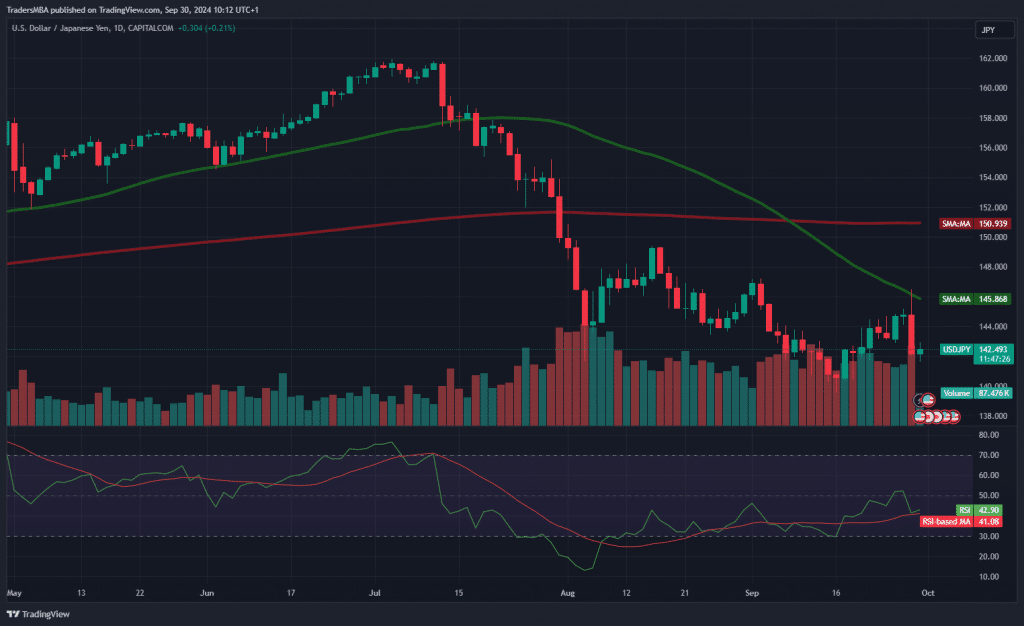The width and height of the screenshot is (1024, 626).
Task: Click the leftmost flag in lower event row
Action: click(921, 414)
